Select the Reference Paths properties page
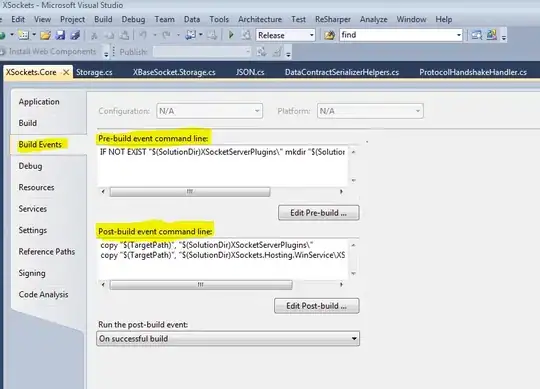Screen dimensions: 540x389 click(x=46, y=252)
